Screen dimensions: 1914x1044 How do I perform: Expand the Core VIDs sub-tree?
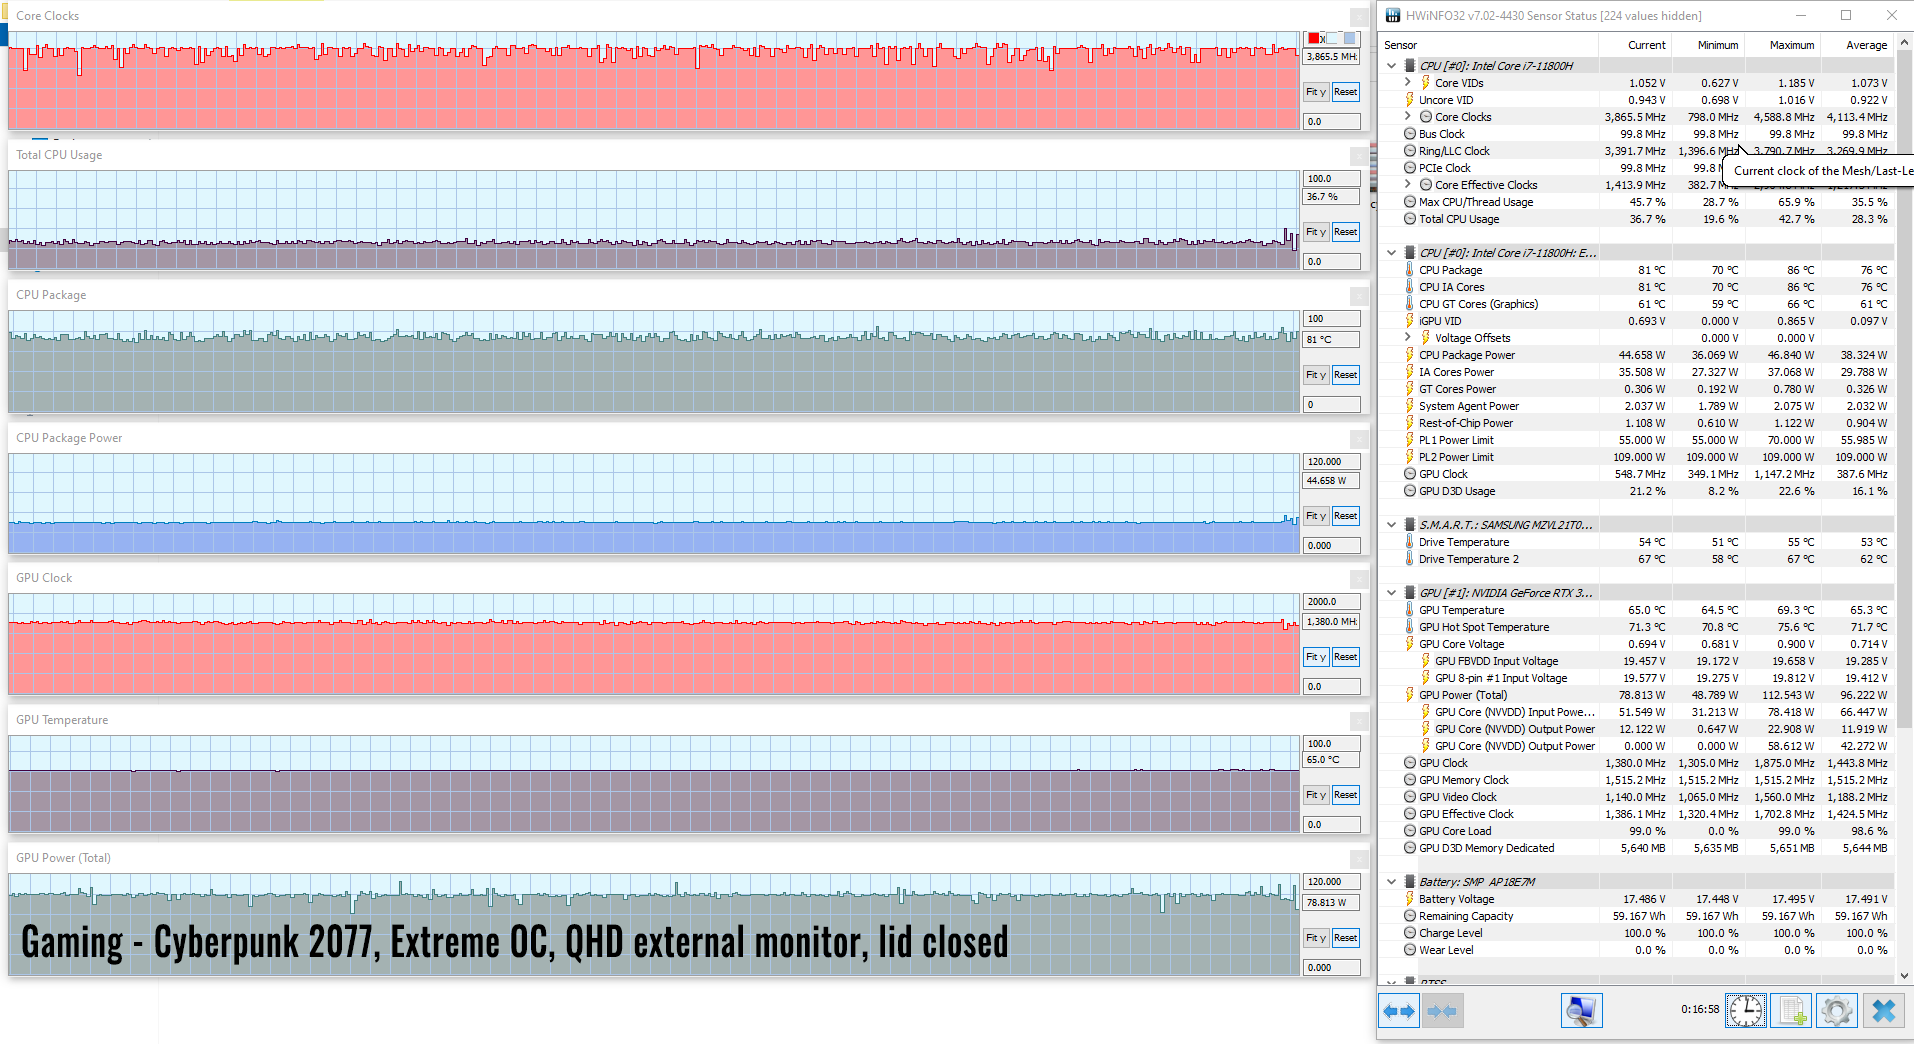point(1407,83)
